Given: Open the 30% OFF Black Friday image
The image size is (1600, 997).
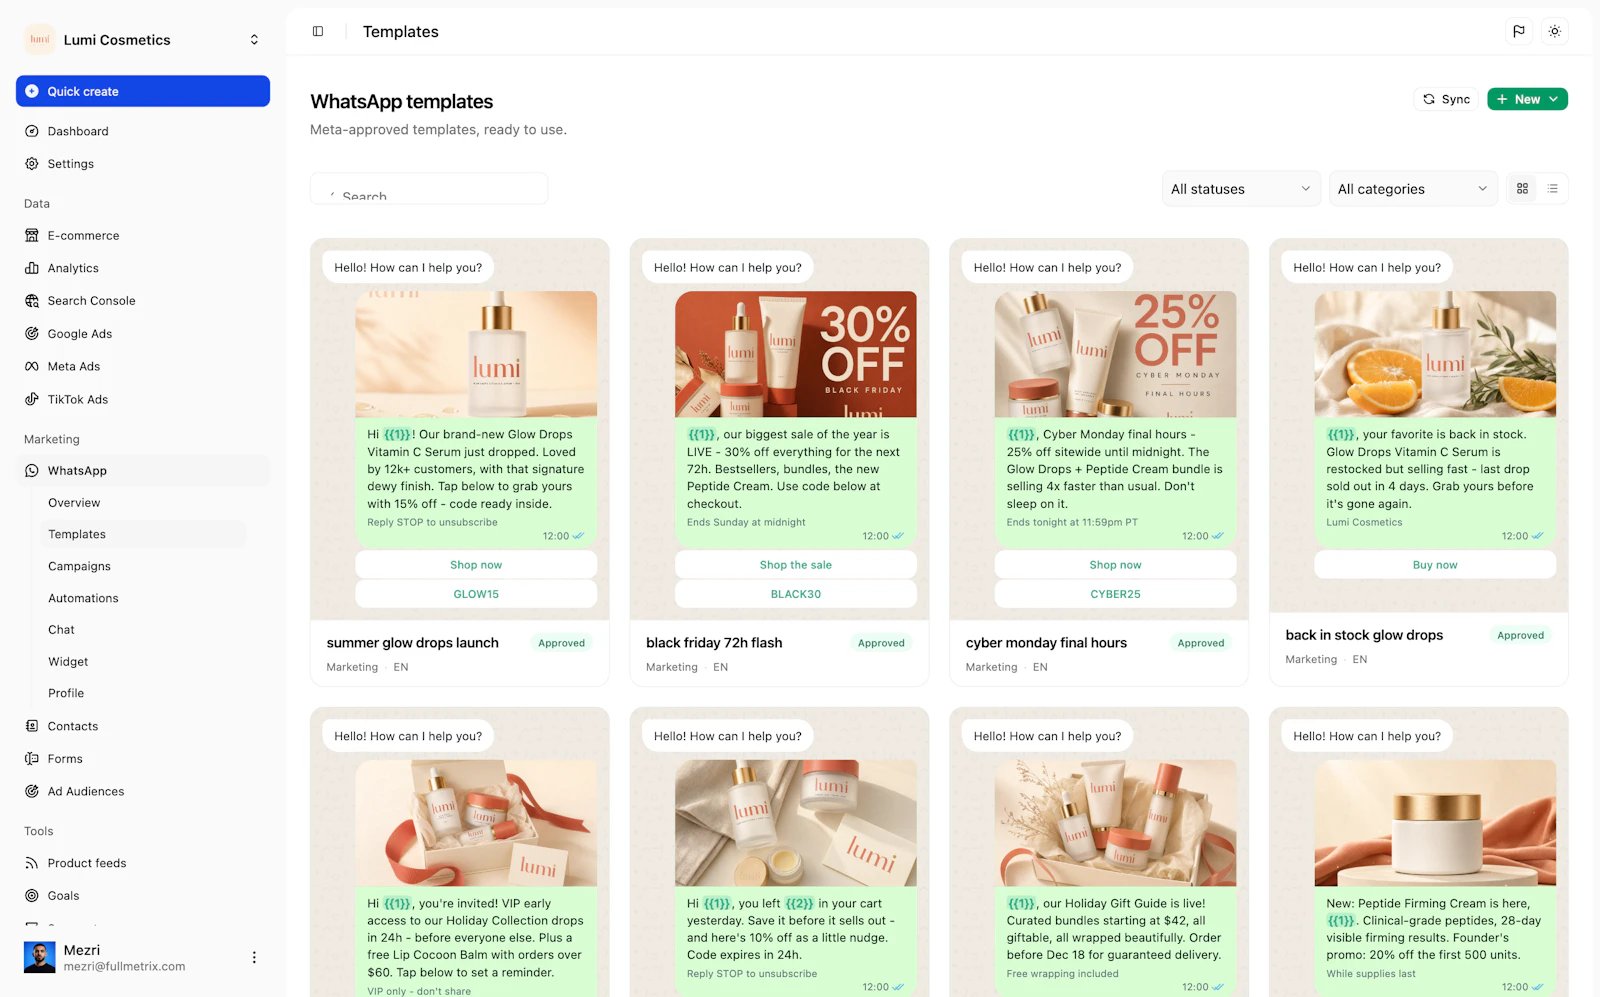Looking at the screenshot, I should tap(796, 354).
